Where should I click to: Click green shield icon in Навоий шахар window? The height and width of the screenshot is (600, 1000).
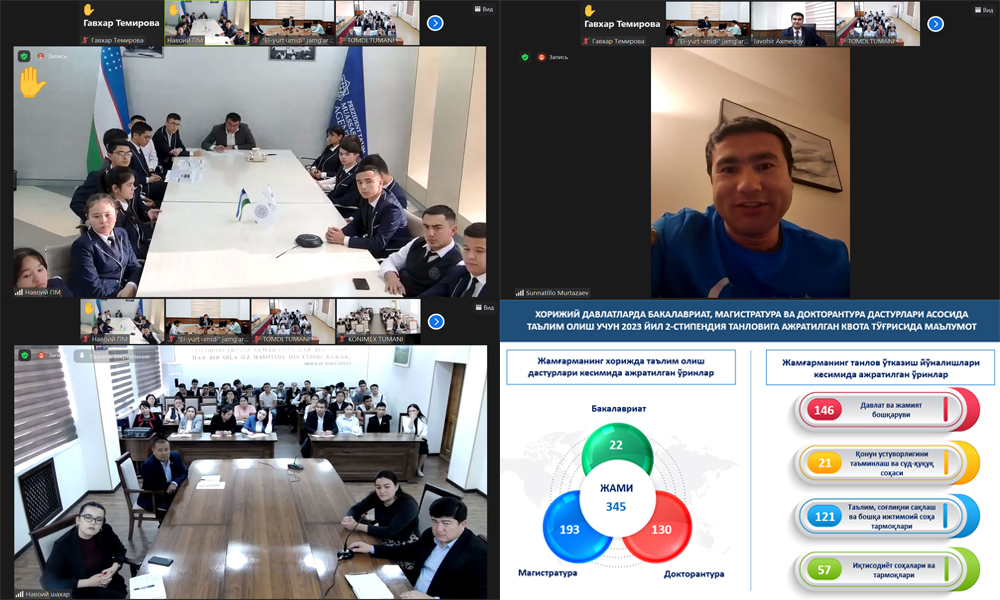pos(24,355)
